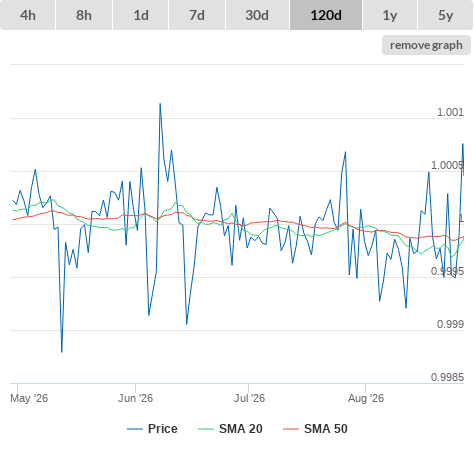Click the active 120d range tab
This screenshot has height=455, width=474.
tap(326, 15)
